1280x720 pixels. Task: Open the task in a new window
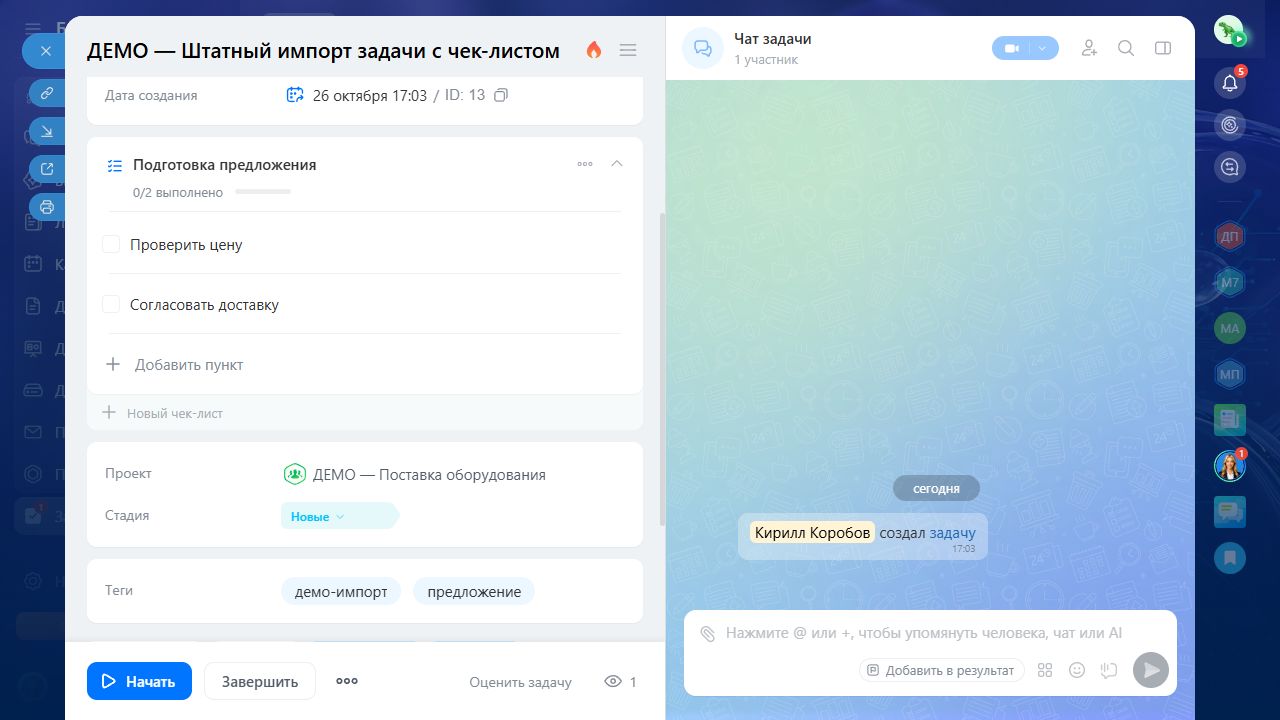(46, 169)
